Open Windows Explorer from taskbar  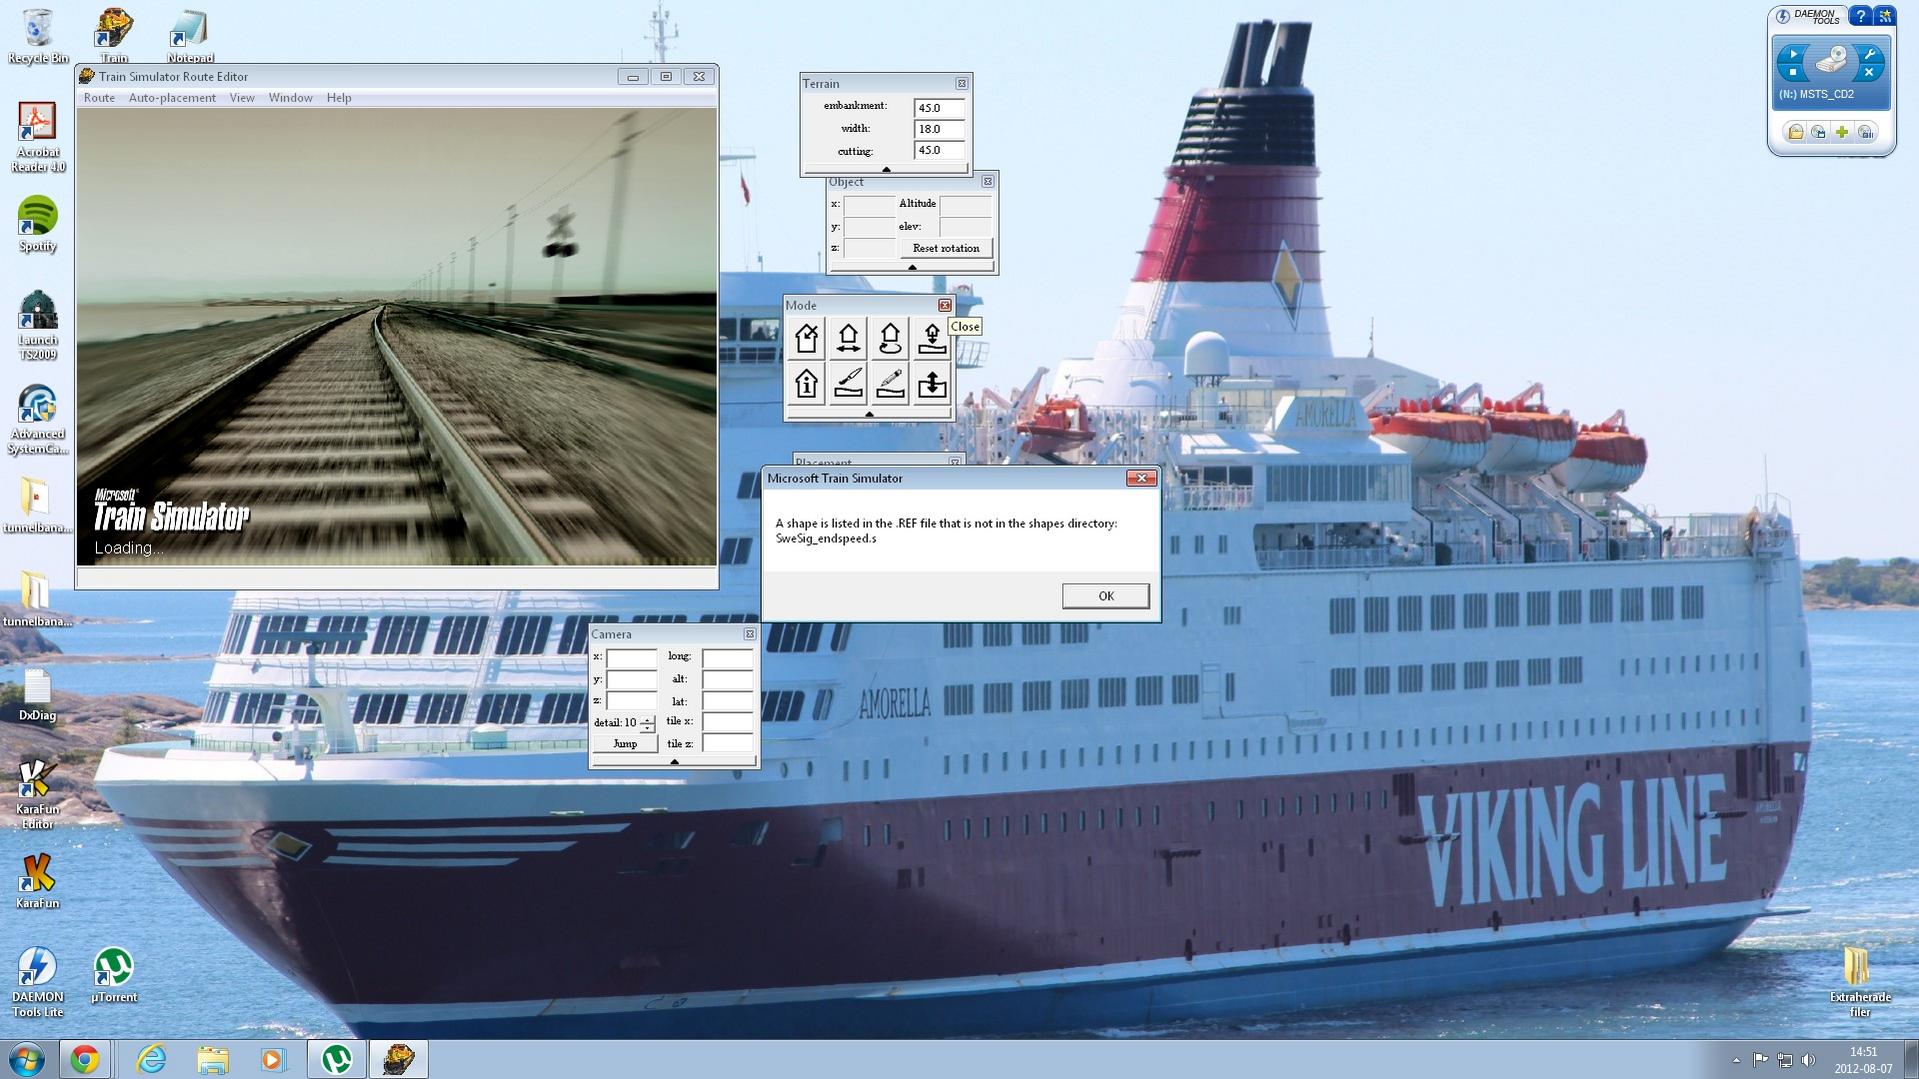coord(212,1059)
